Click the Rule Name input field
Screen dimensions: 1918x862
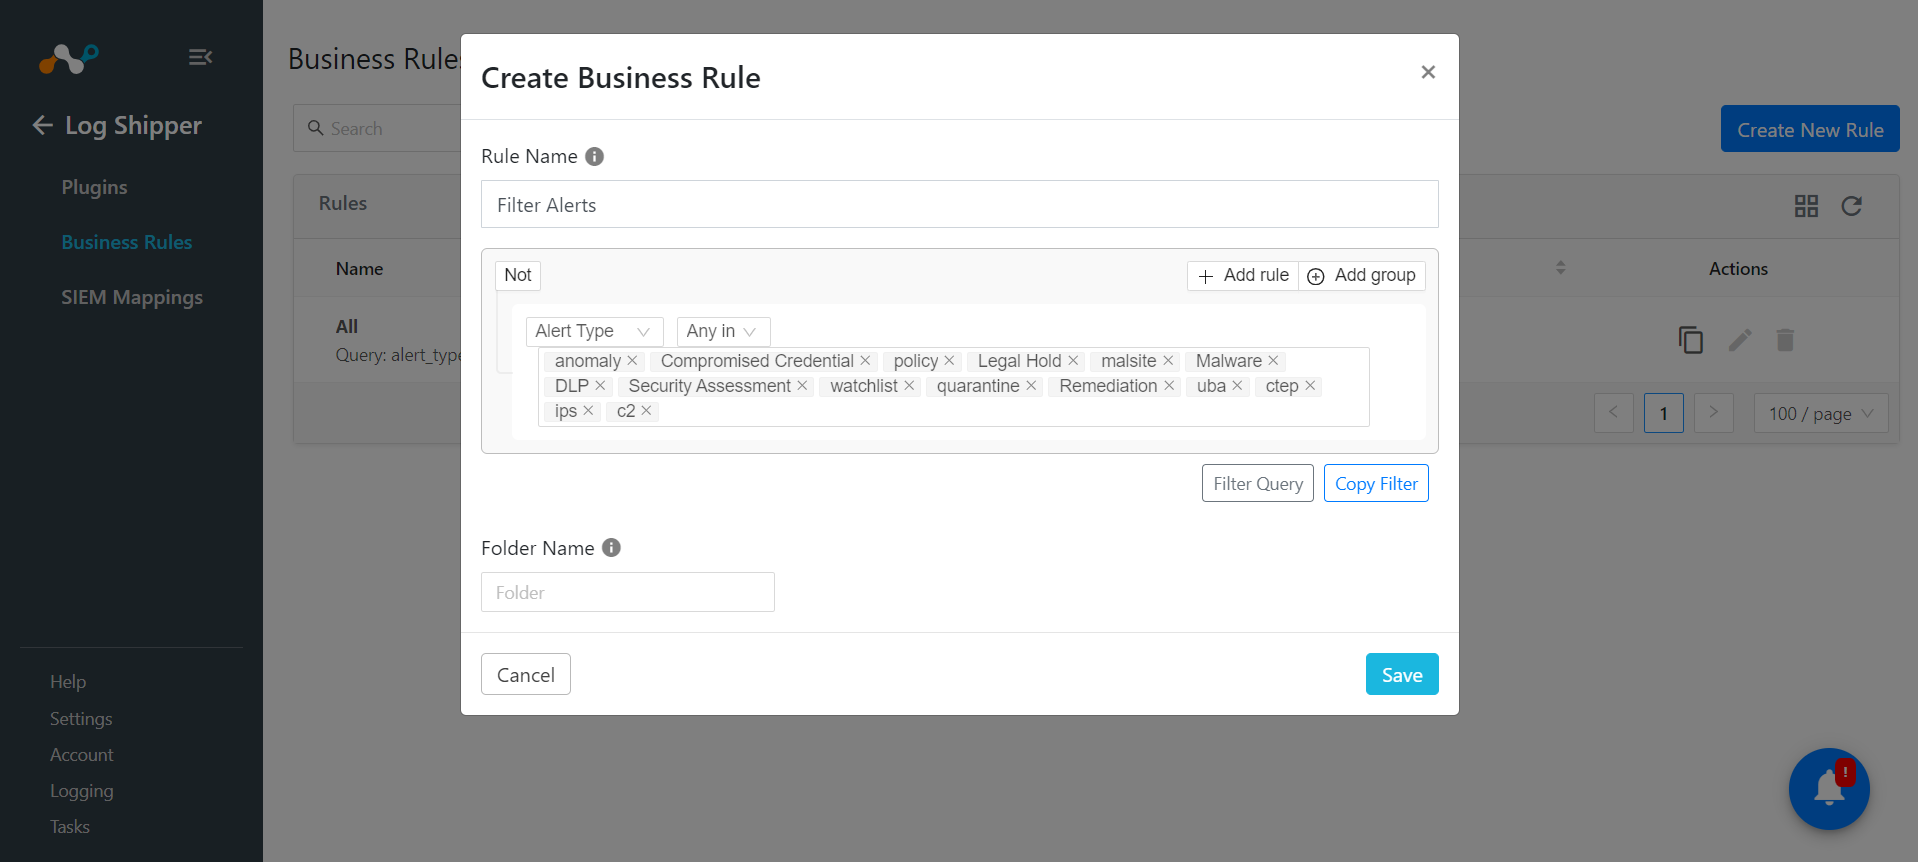pyautogui.click(x=960, y=204)
